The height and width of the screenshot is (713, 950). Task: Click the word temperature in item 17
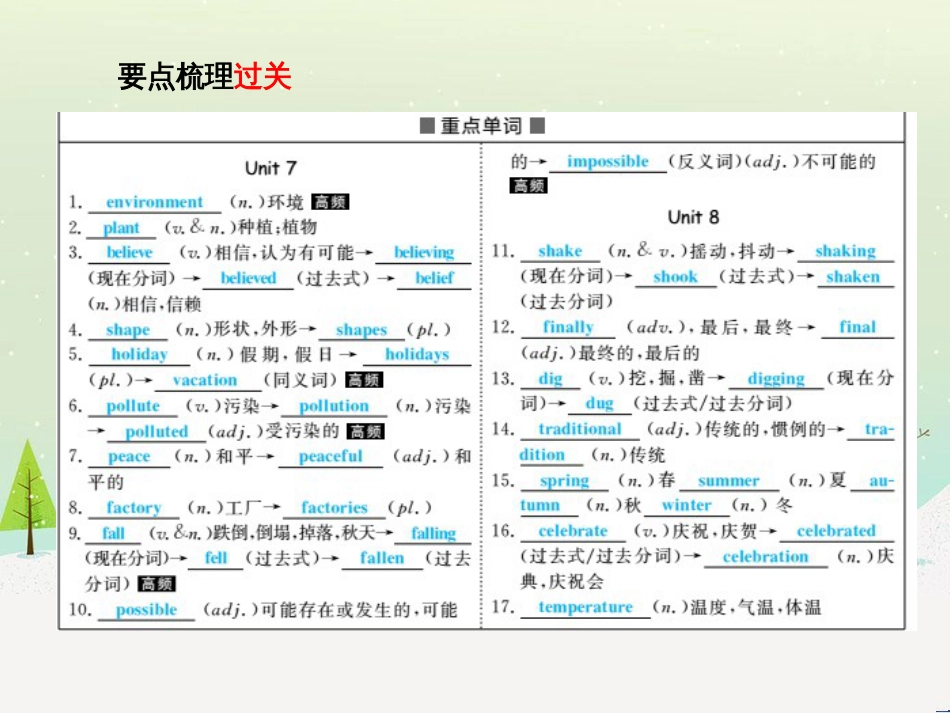(585, 607)
